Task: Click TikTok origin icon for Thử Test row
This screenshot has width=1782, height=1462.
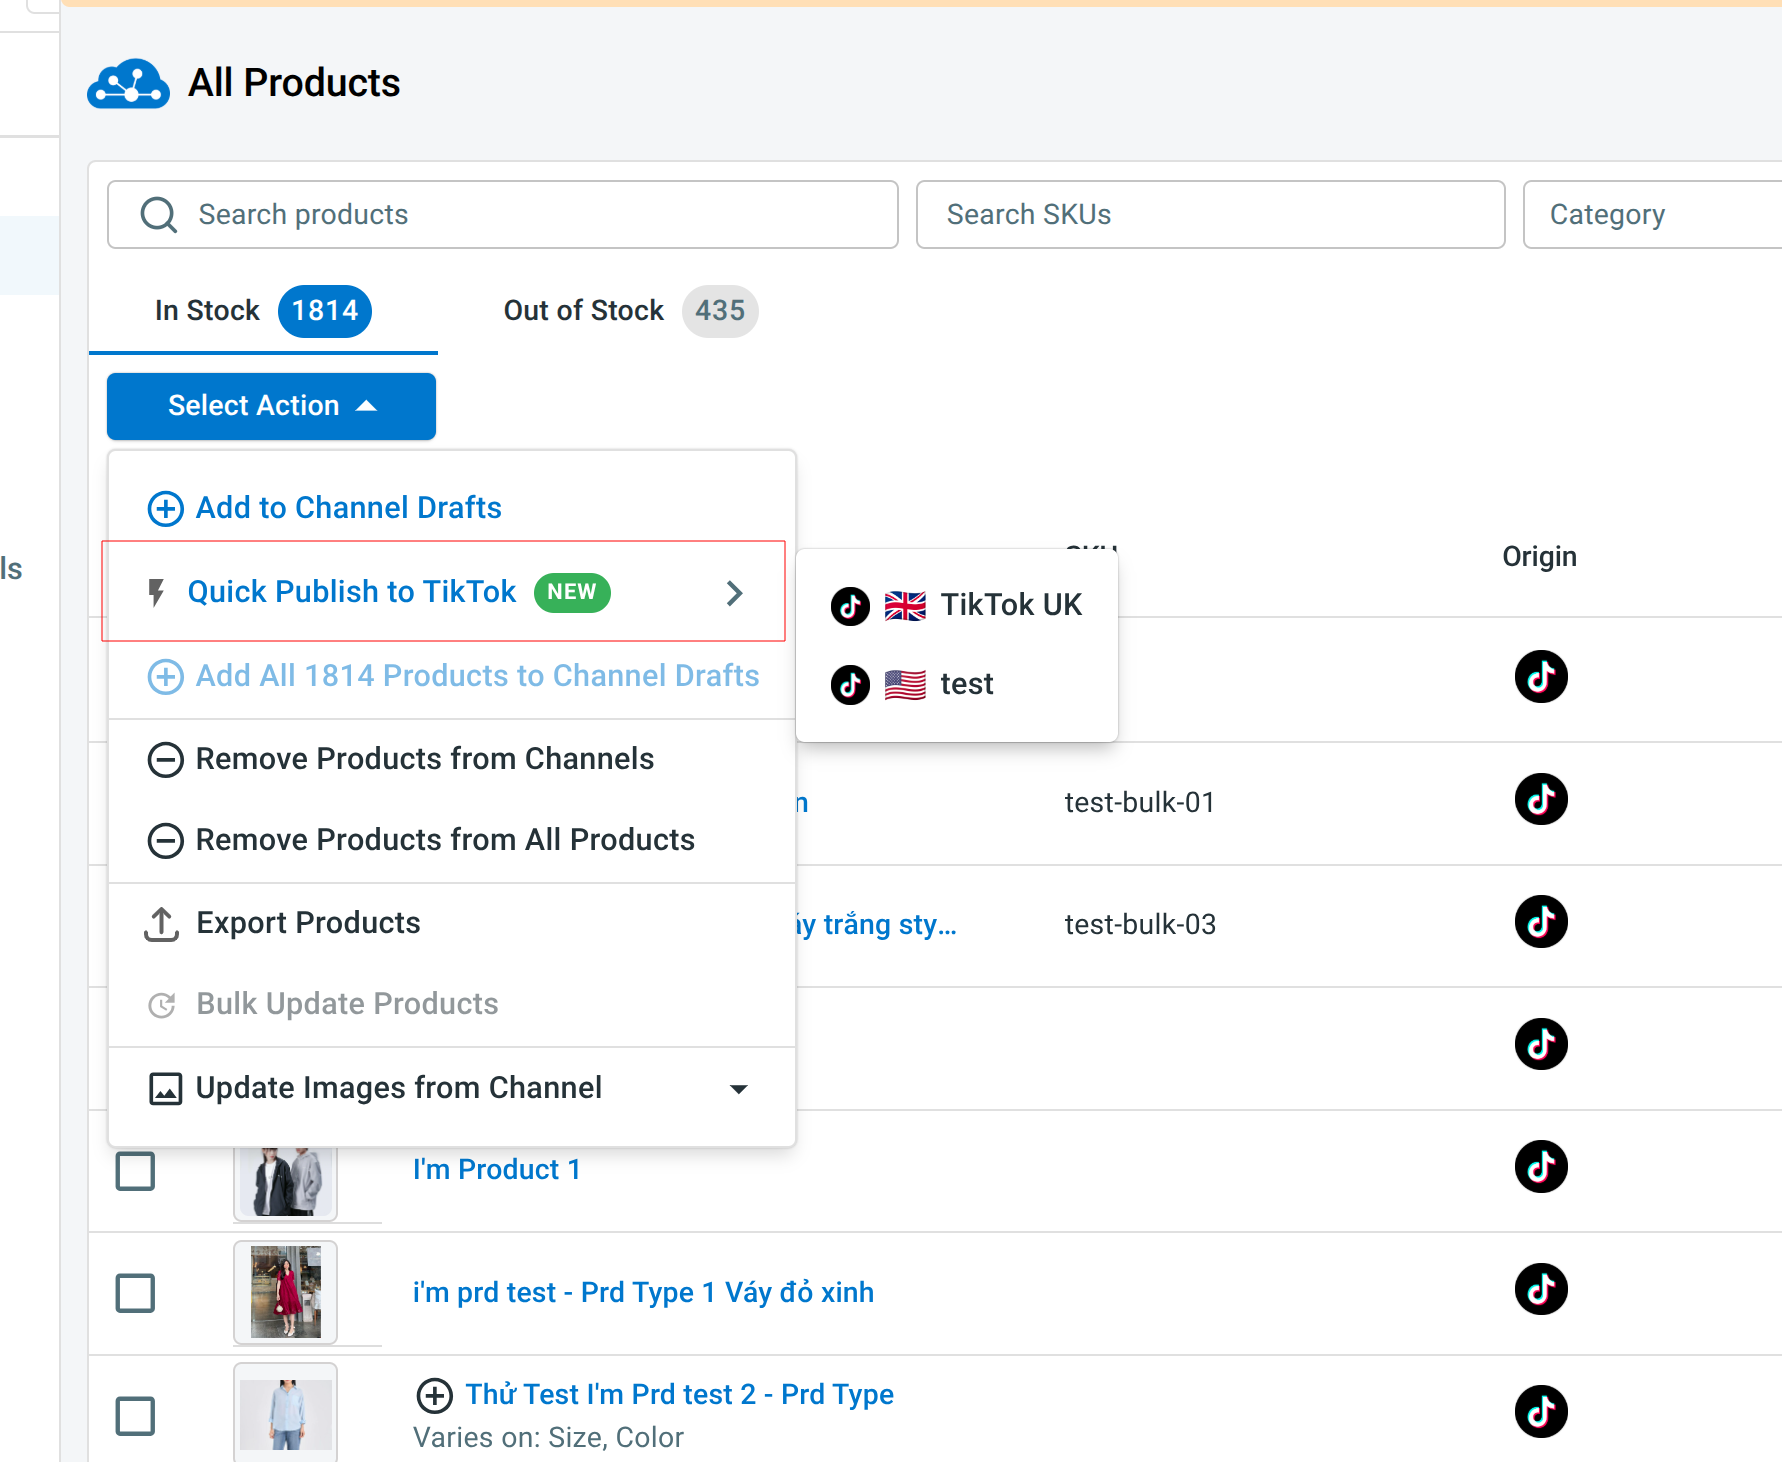Action: coord(1540,1411)
